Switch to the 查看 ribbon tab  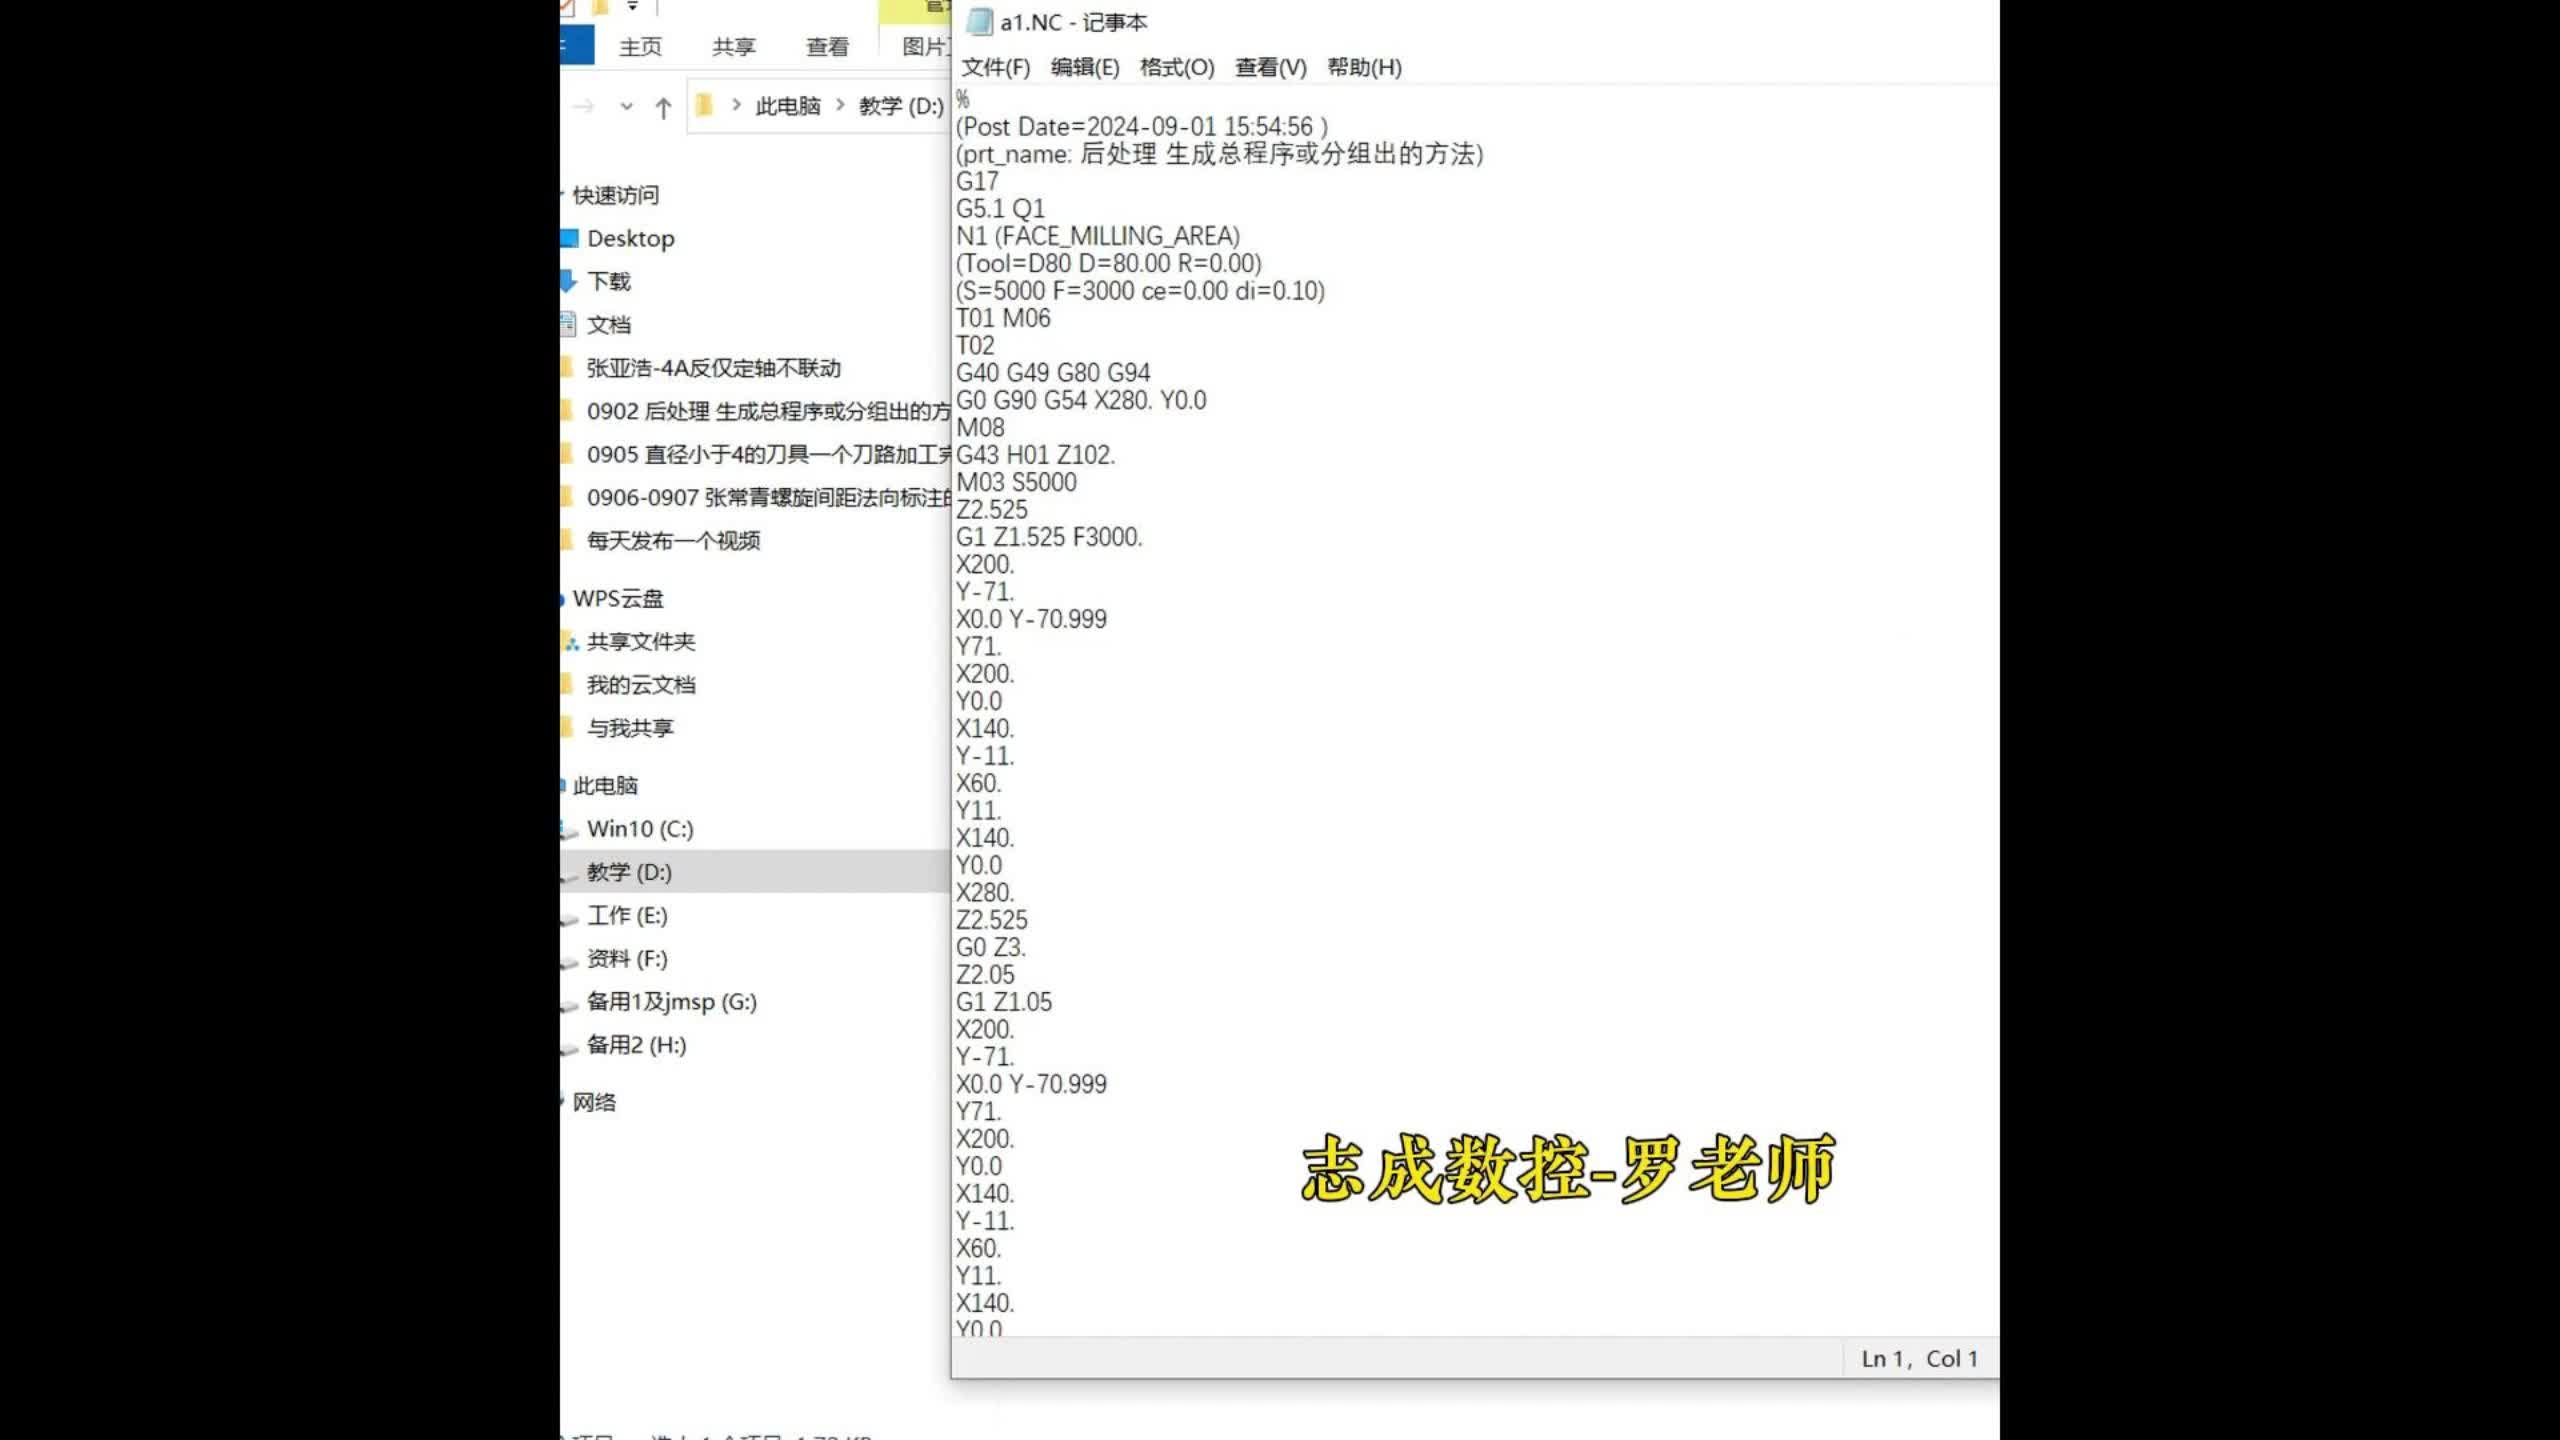click(826, 46)
